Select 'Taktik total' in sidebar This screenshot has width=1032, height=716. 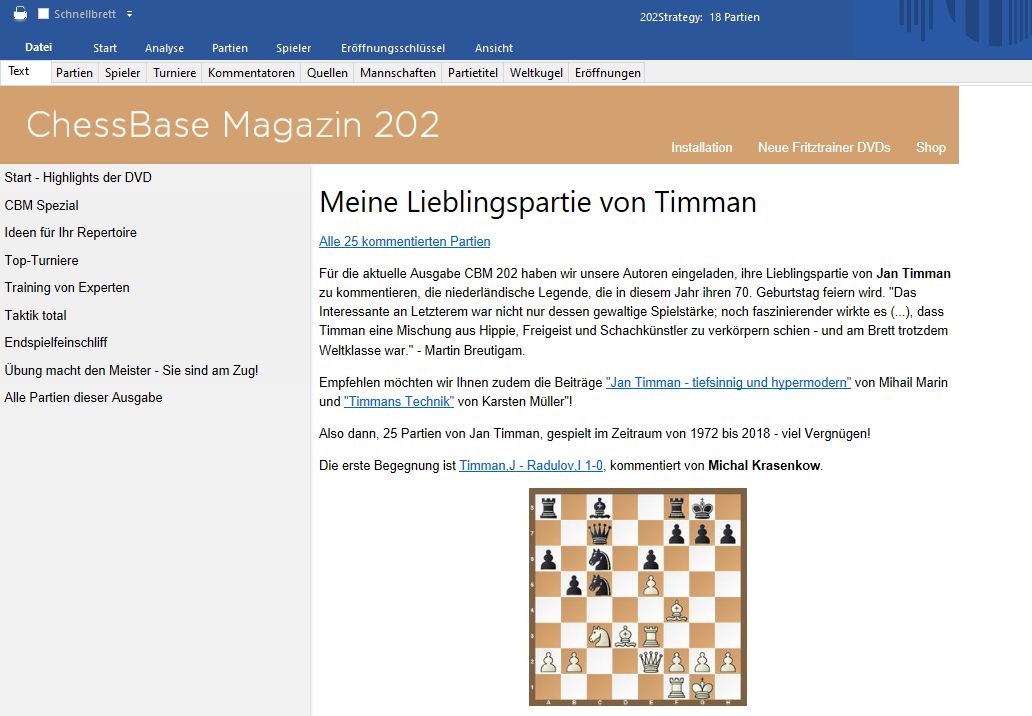(35, 315)
